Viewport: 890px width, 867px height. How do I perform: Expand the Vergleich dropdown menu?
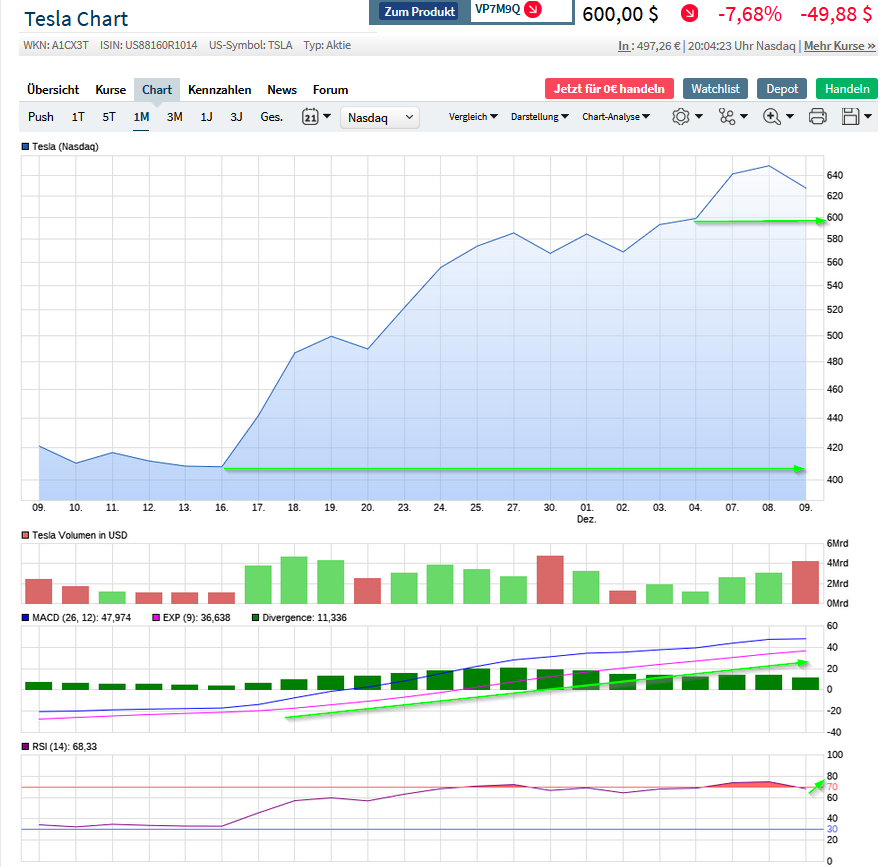point(472,116)
